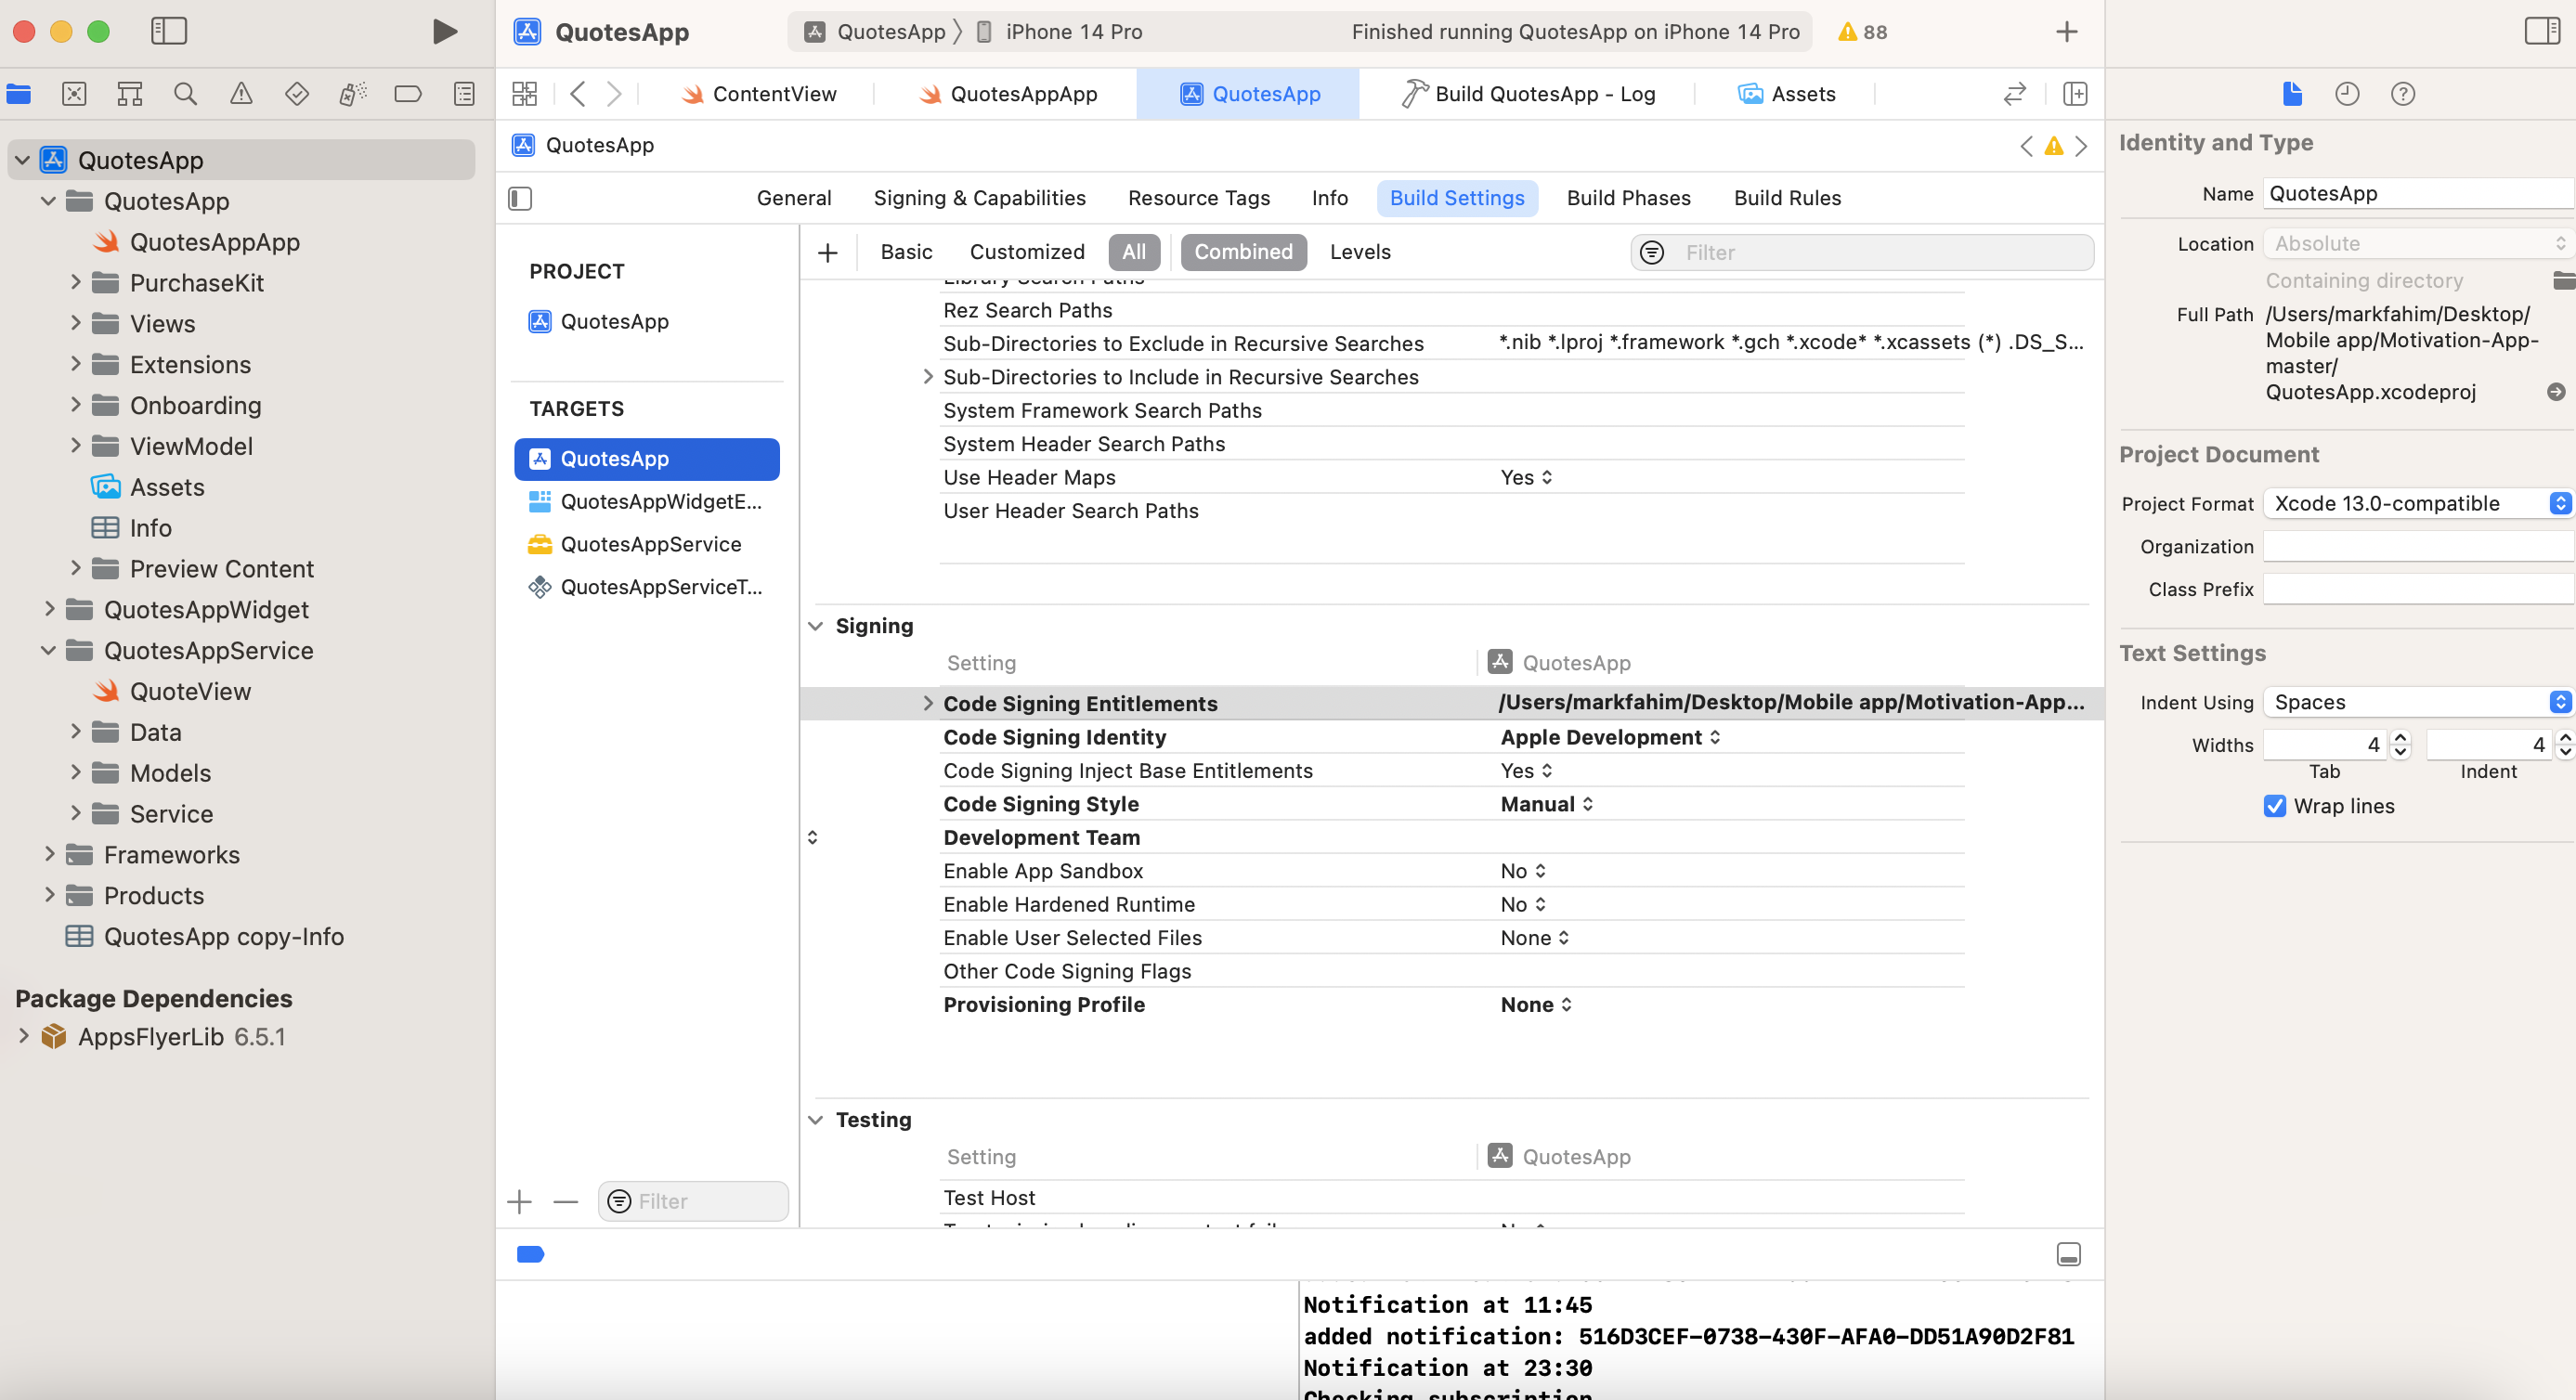
Task: Hide the project and targets list
Action: pyautogui.click(x=520, y=198)
